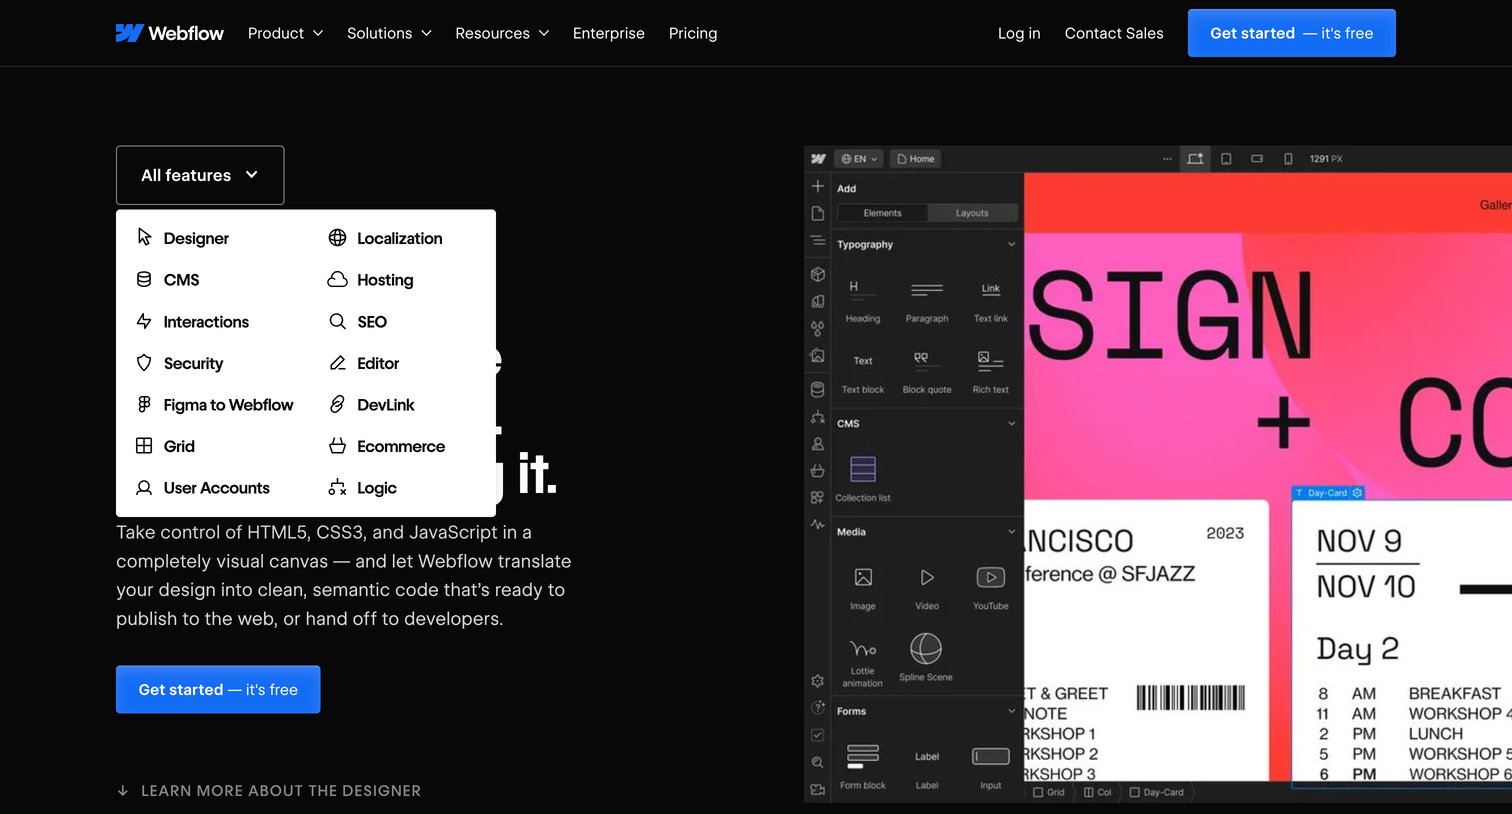Collapse the All features dropdown
The image size is (1512, 814).
point(200,175)
